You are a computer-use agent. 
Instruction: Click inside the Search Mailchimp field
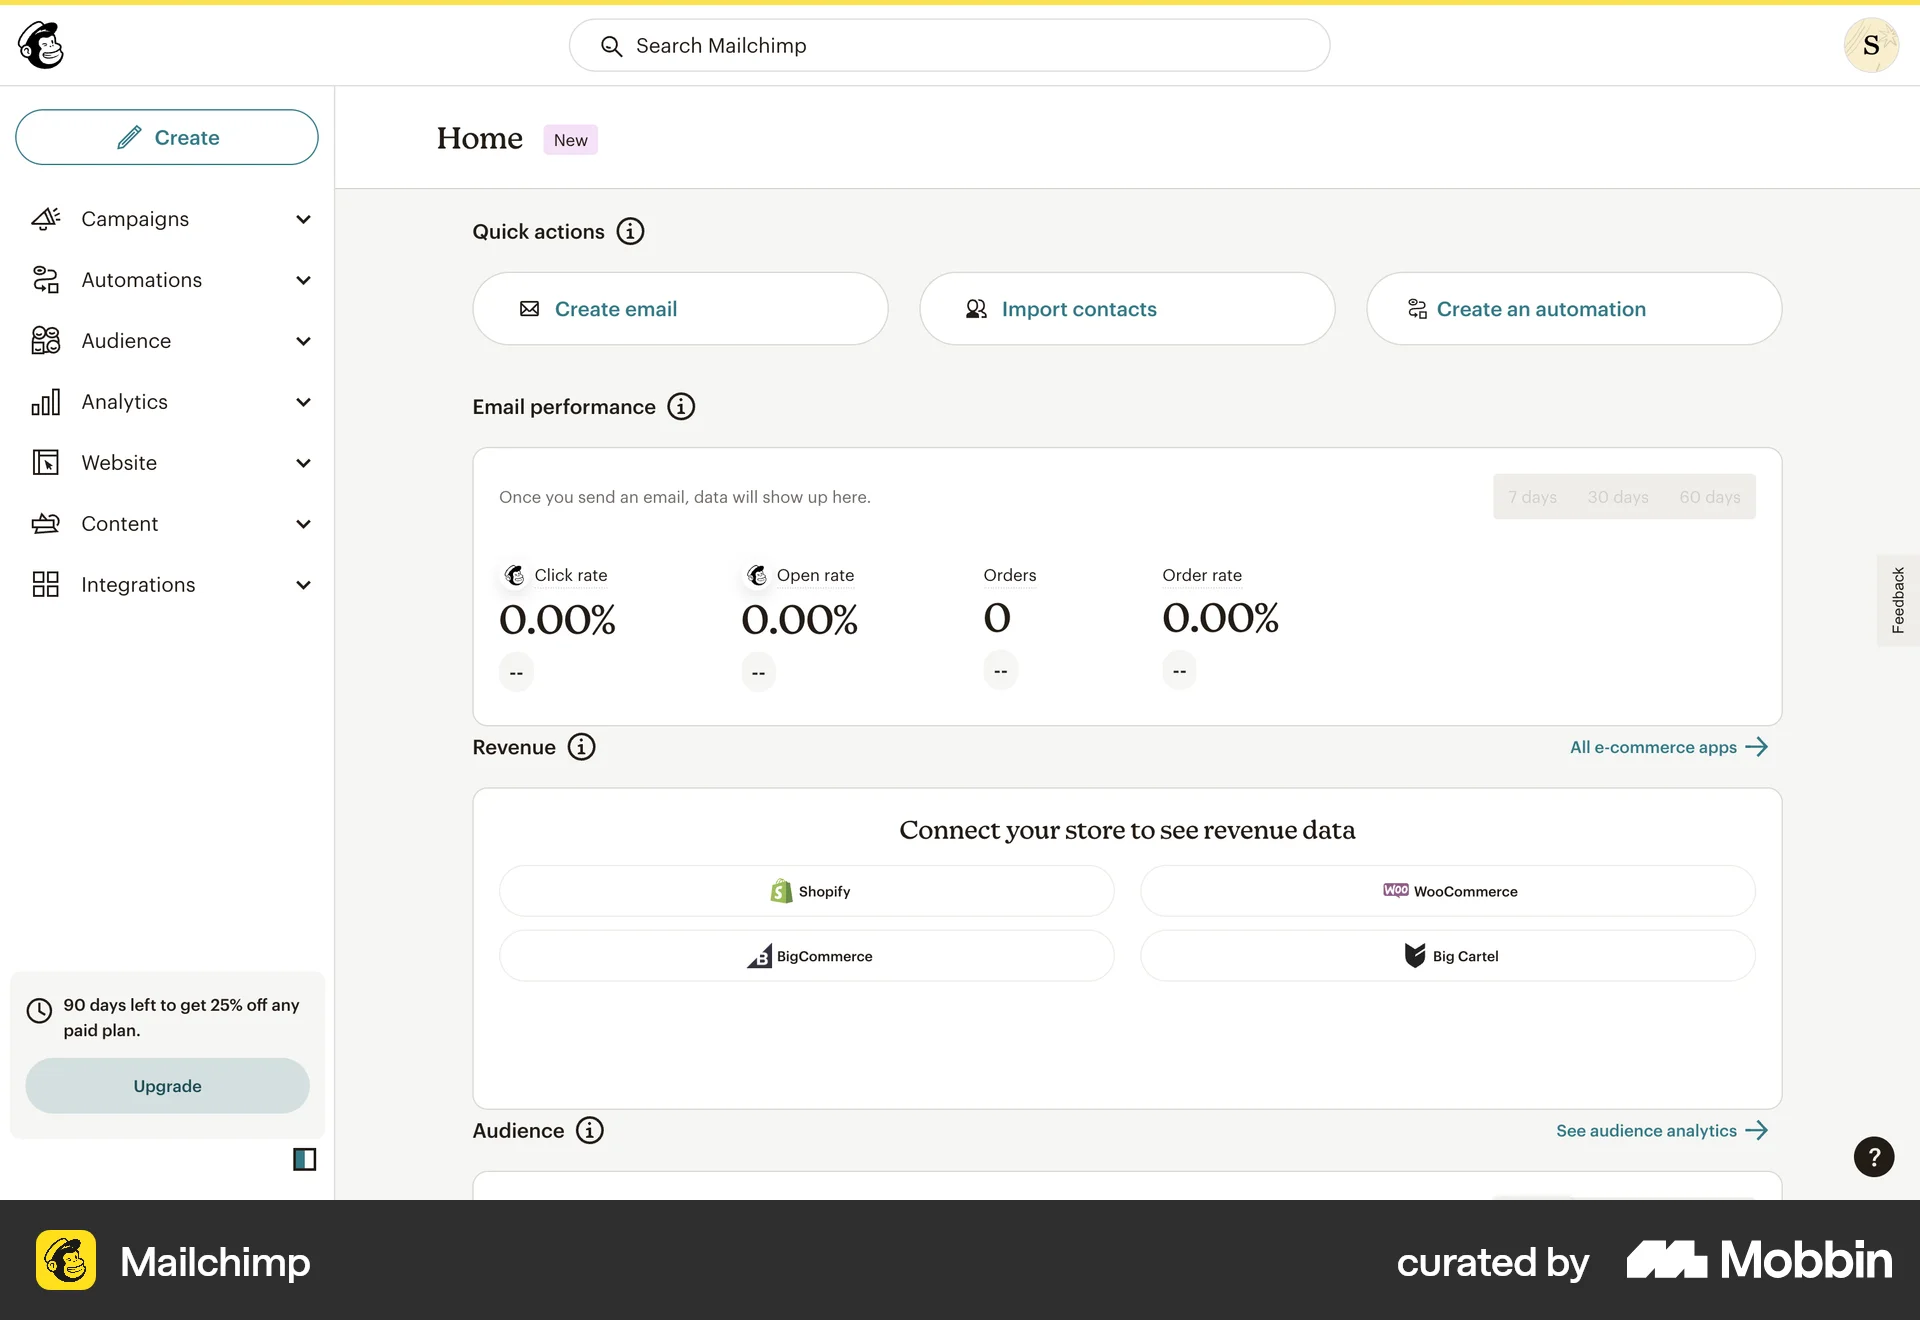point(949,45)
